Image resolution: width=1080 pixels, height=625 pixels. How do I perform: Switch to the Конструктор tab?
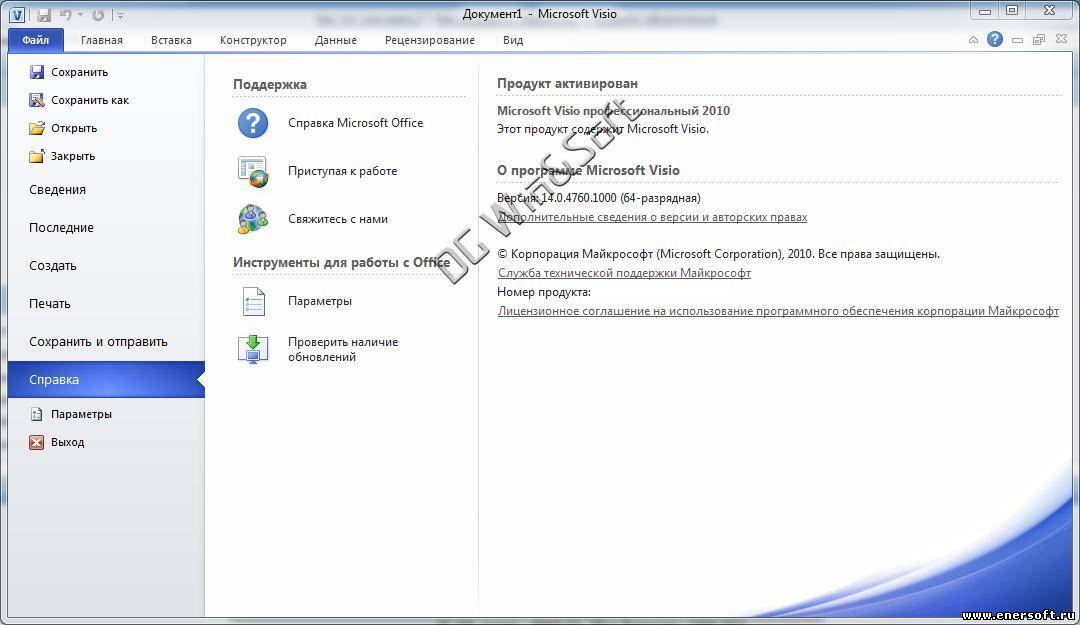point(253,40)
